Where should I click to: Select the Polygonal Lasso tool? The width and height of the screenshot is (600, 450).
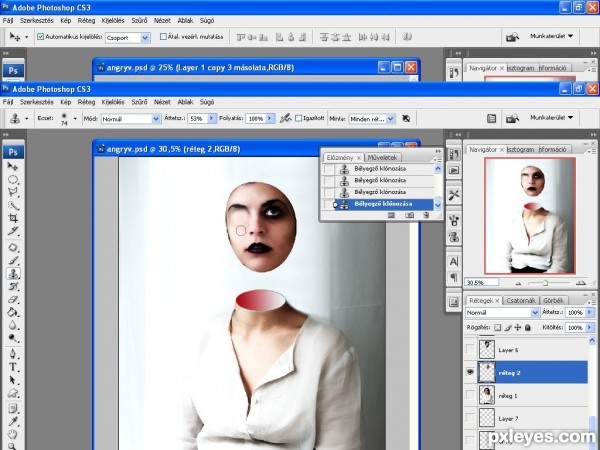(x=13, y=192)
